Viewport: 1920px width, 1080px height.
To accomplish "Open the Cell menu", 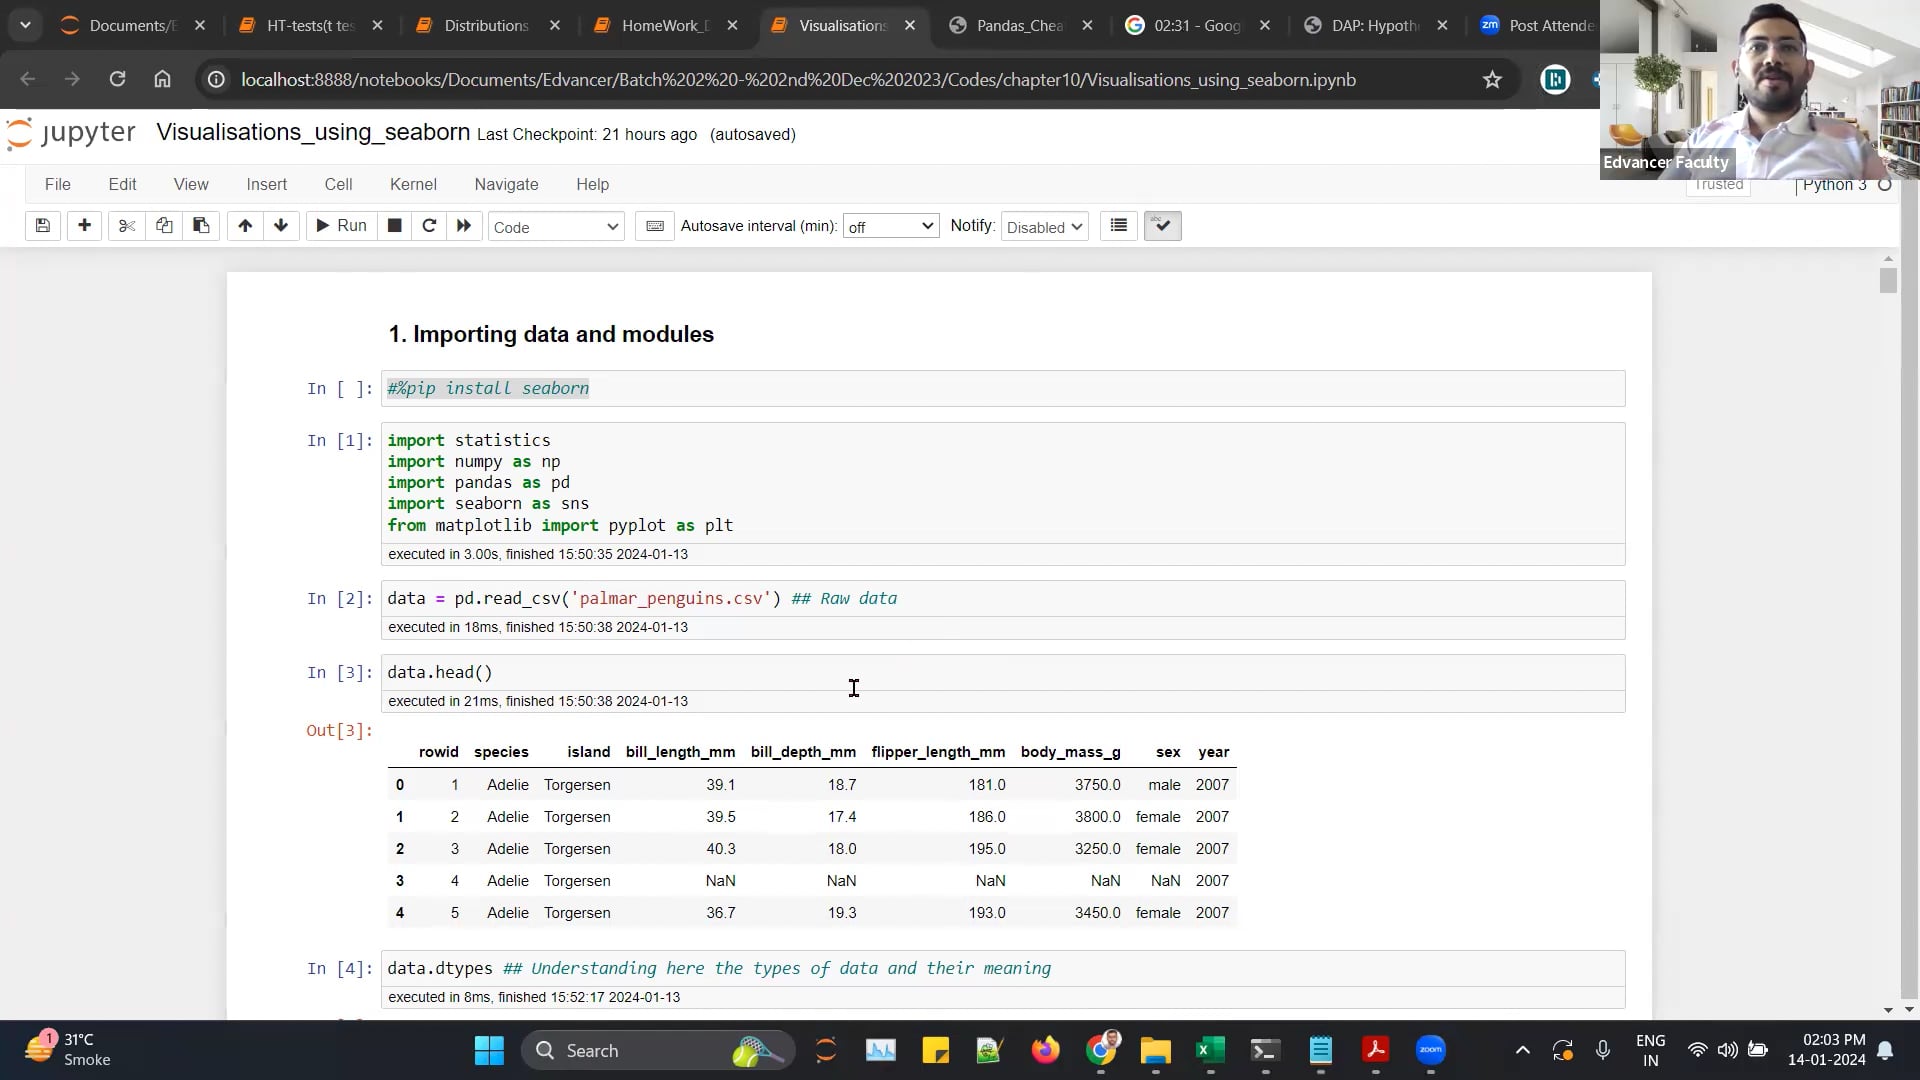I will pos(339,184).
